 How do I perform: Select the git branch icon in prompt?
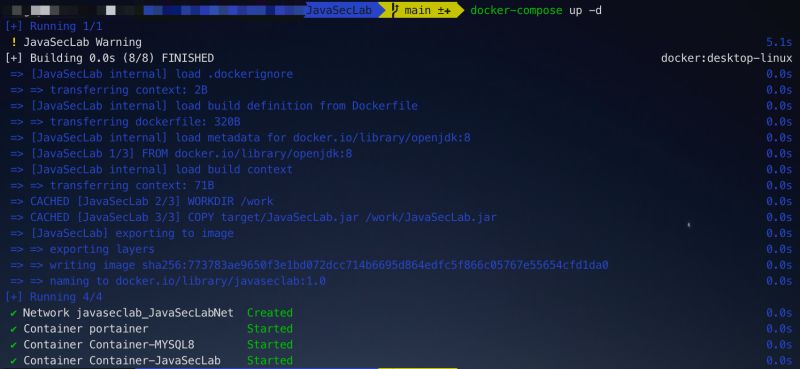click(x=394, y=10)
